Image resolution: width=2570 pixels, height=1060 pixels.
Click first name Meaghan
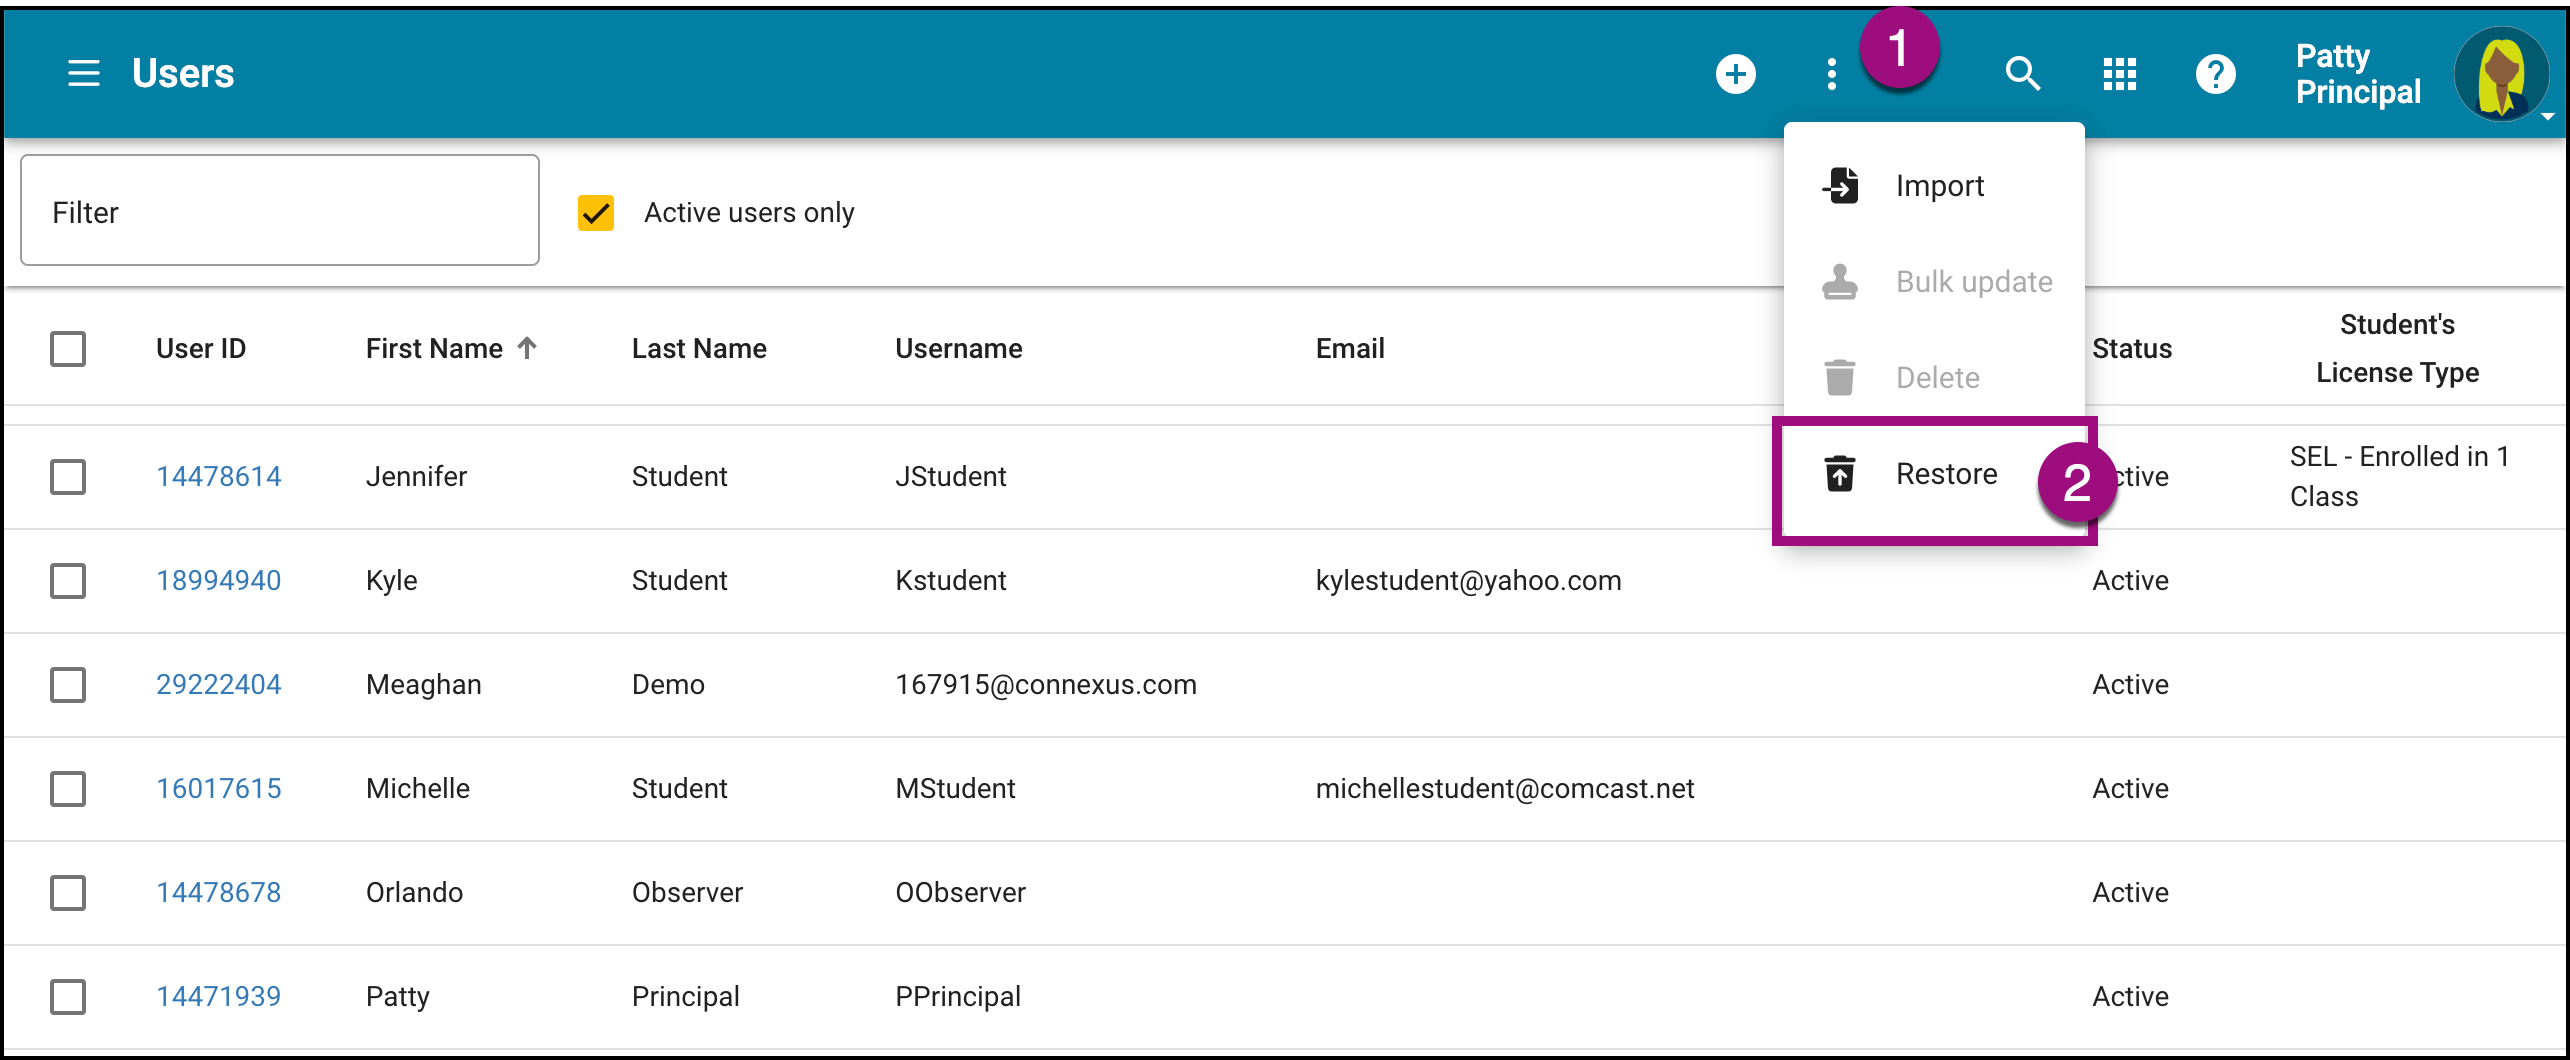(424, 685)
